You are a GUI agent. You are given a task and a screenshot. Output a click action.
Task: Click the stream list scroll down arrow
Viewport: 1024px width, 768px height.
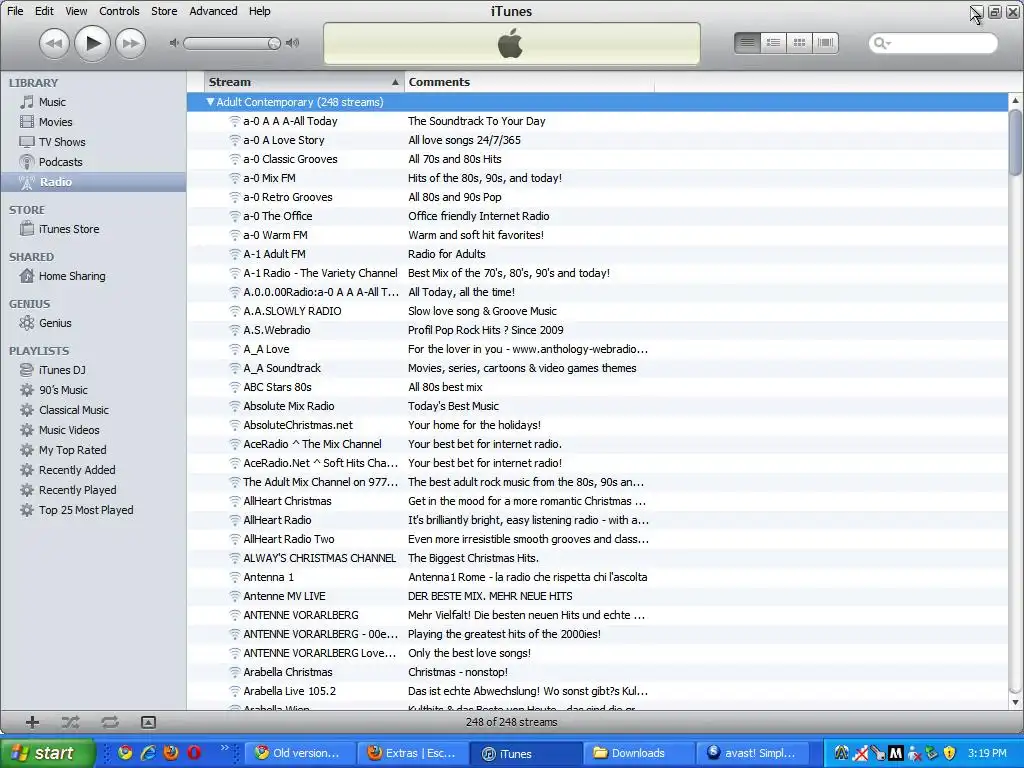click(1015, 703)
